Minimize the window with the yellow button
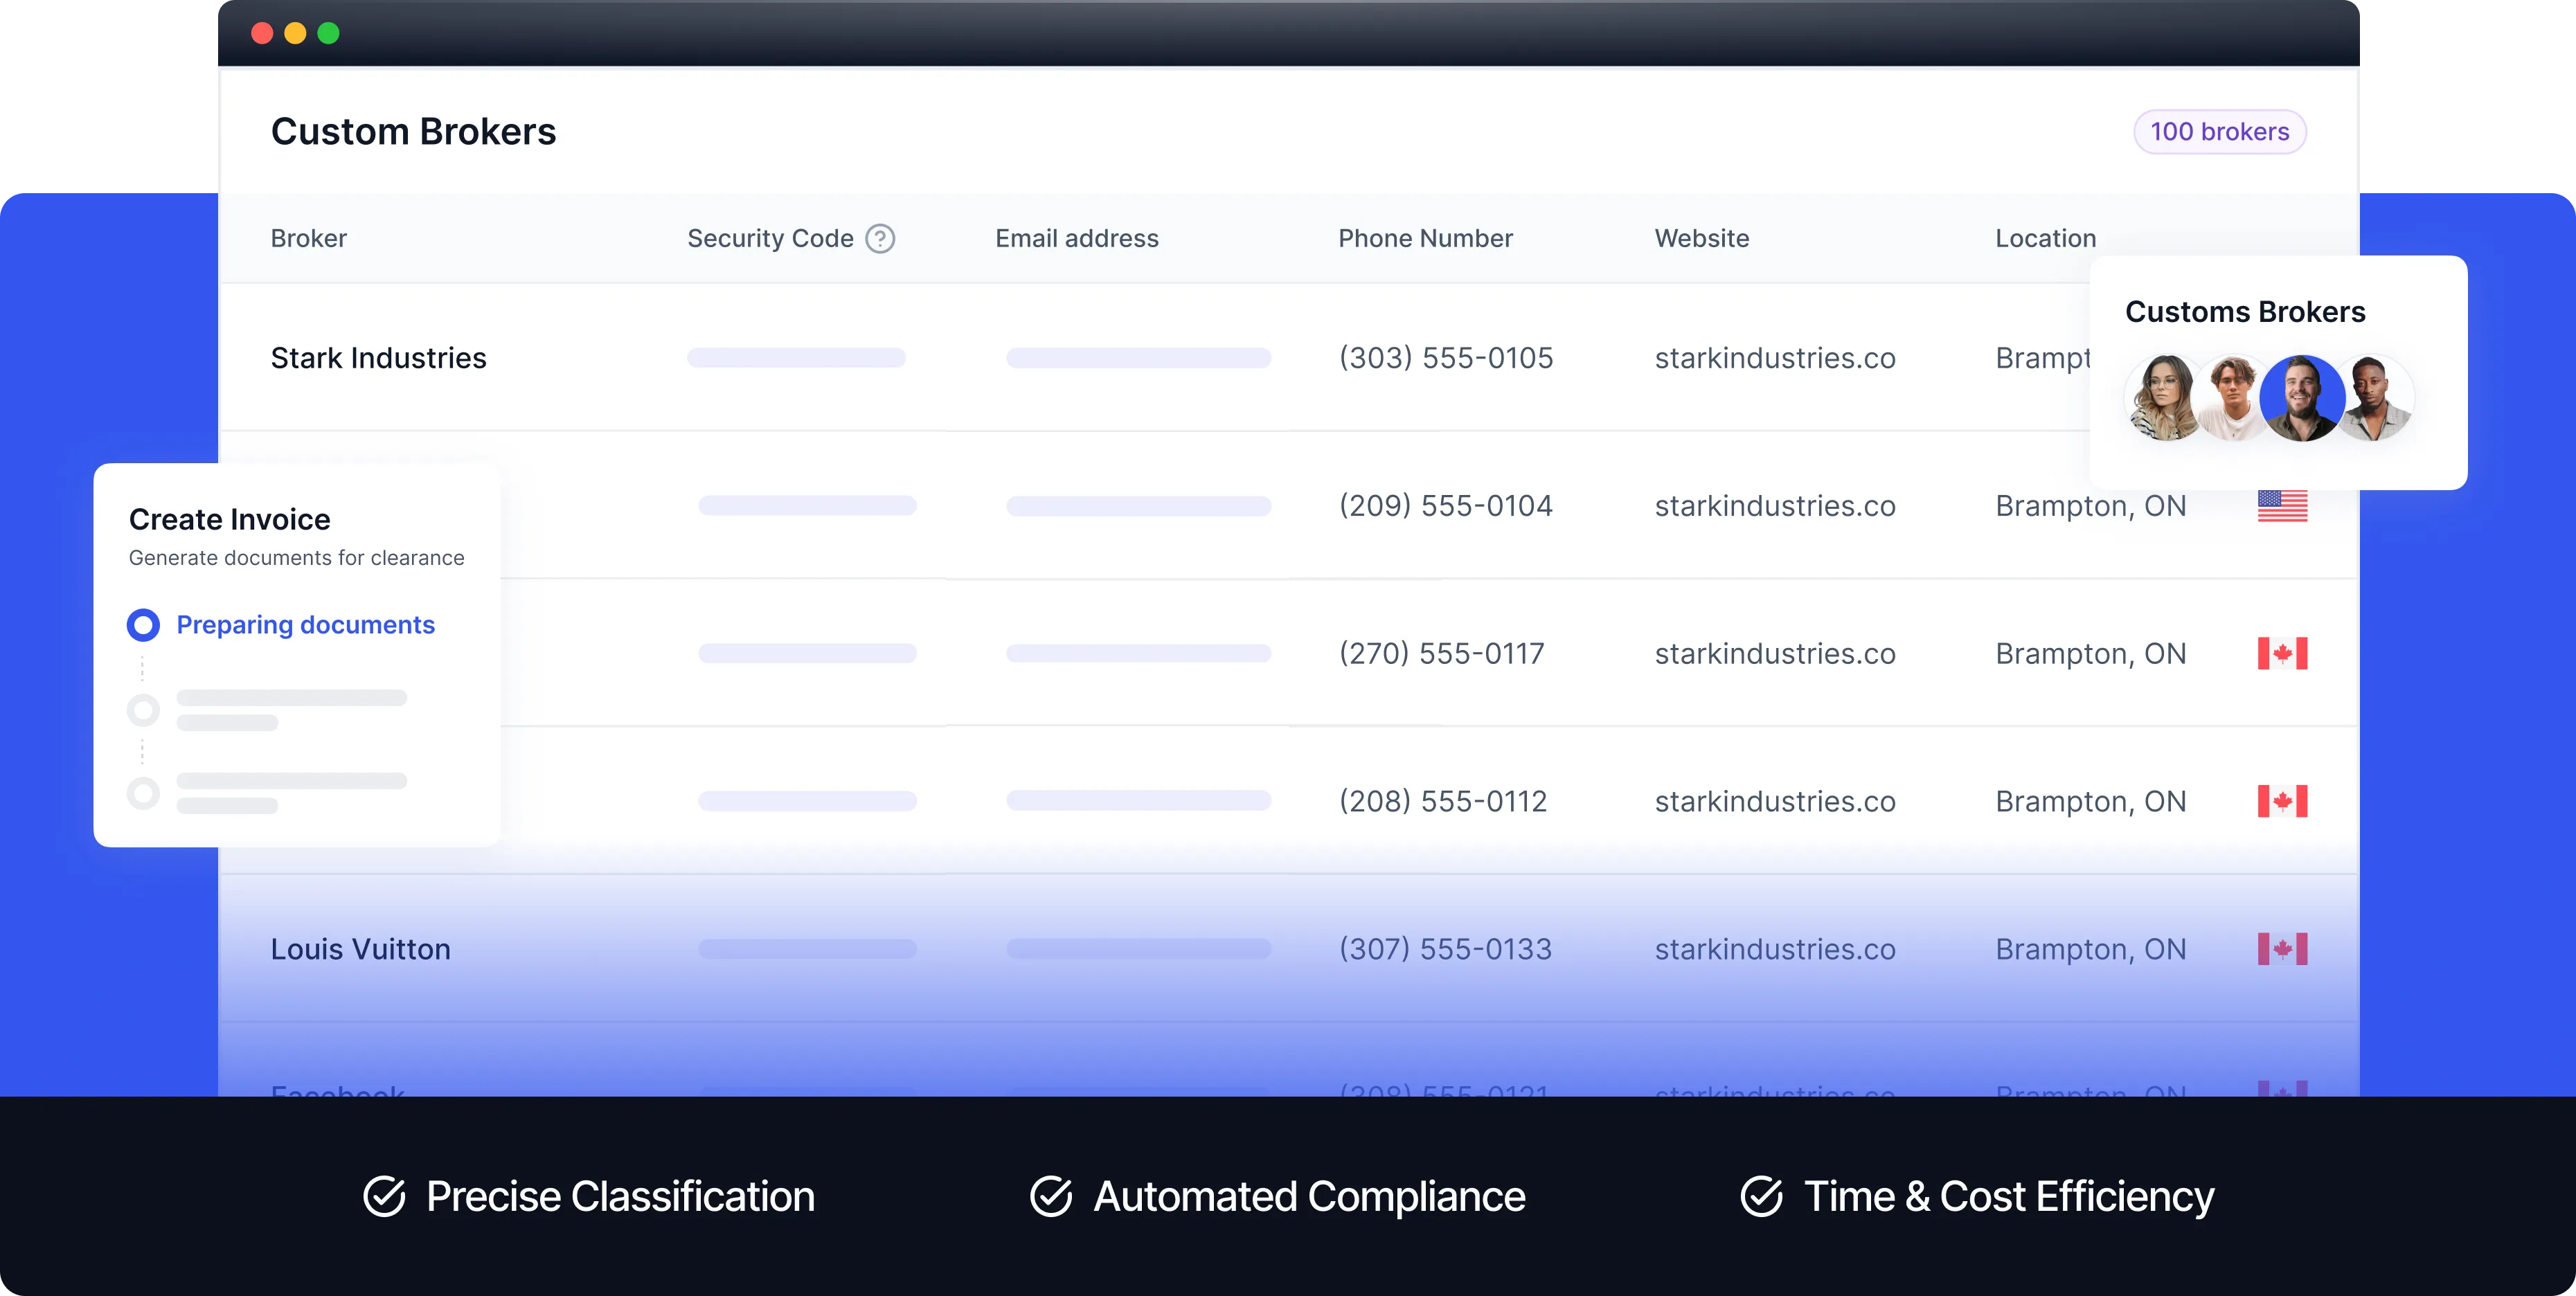Image resolution: width=2576 pixels, height=1296 pixels. tap(295, 33)
